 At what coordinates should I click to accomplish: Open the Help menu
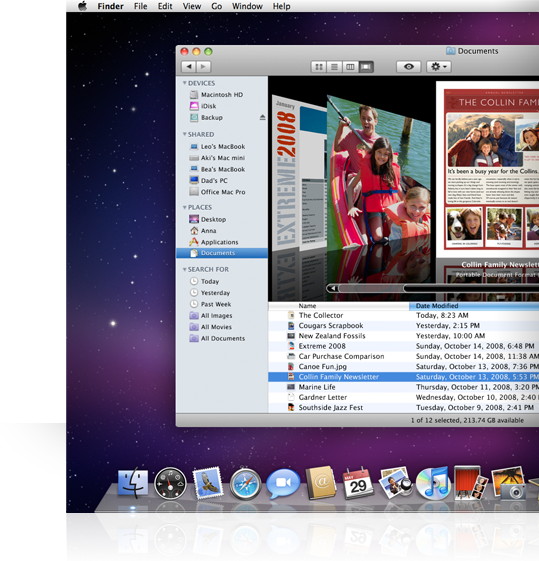(x=281, y=6)
